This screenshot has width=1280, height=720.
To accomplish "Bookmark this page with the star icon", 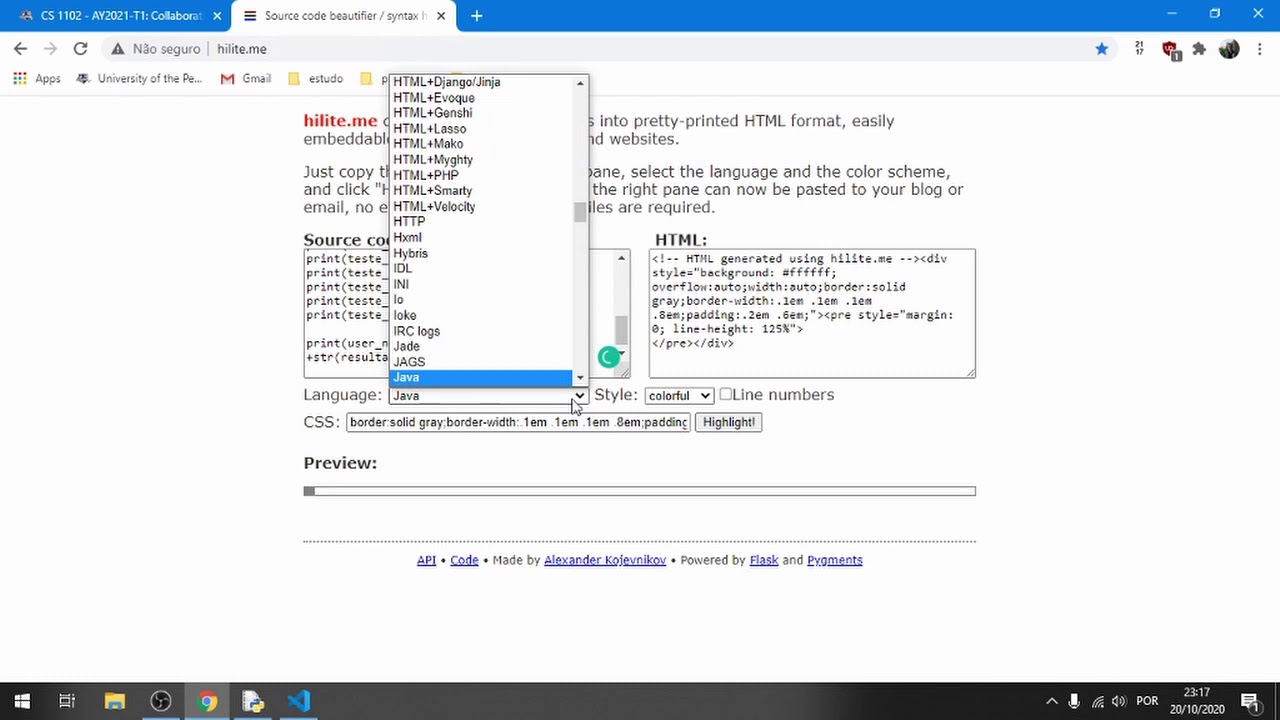I will coord(1101,48).
